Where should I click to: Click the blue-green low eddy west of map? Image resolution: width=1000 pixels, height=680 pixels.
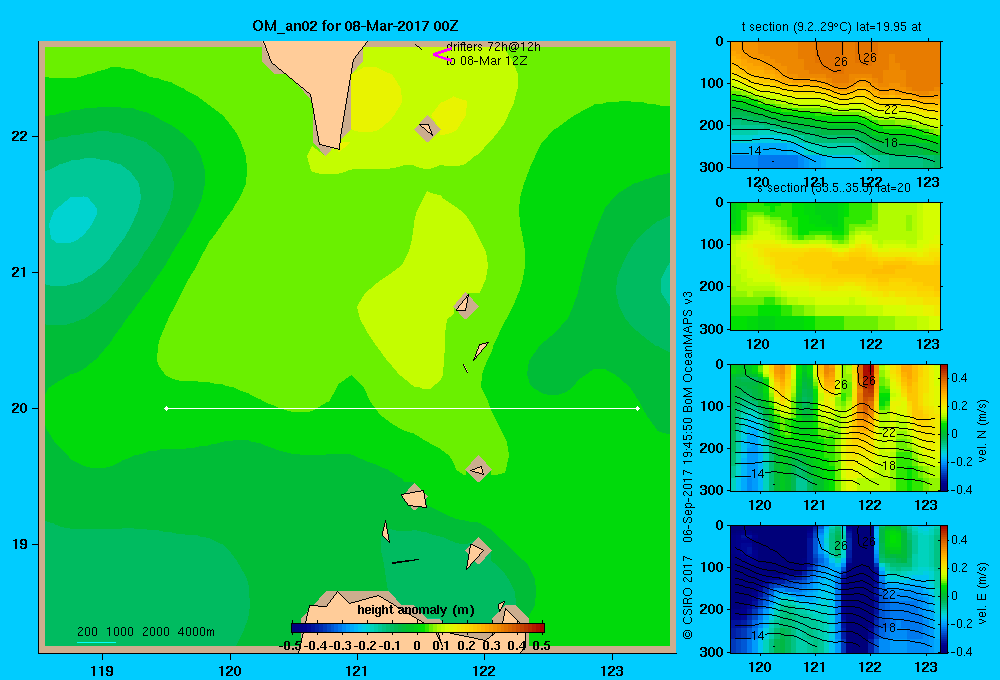click(73, 220)
